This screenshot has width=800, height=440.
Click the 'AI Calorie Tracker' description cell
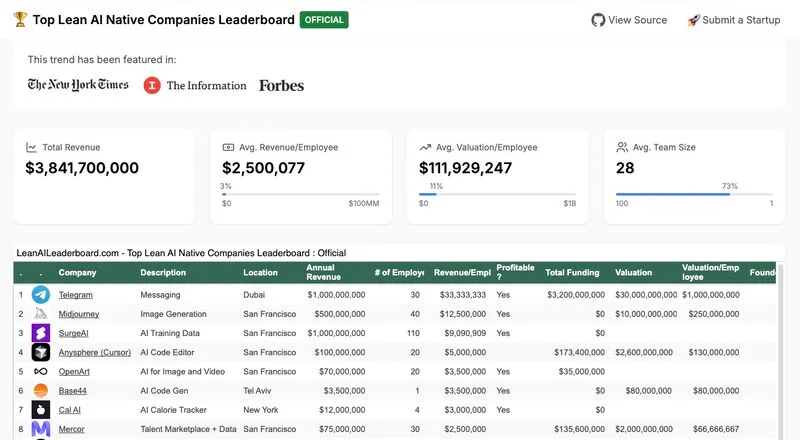pos(173,410)
